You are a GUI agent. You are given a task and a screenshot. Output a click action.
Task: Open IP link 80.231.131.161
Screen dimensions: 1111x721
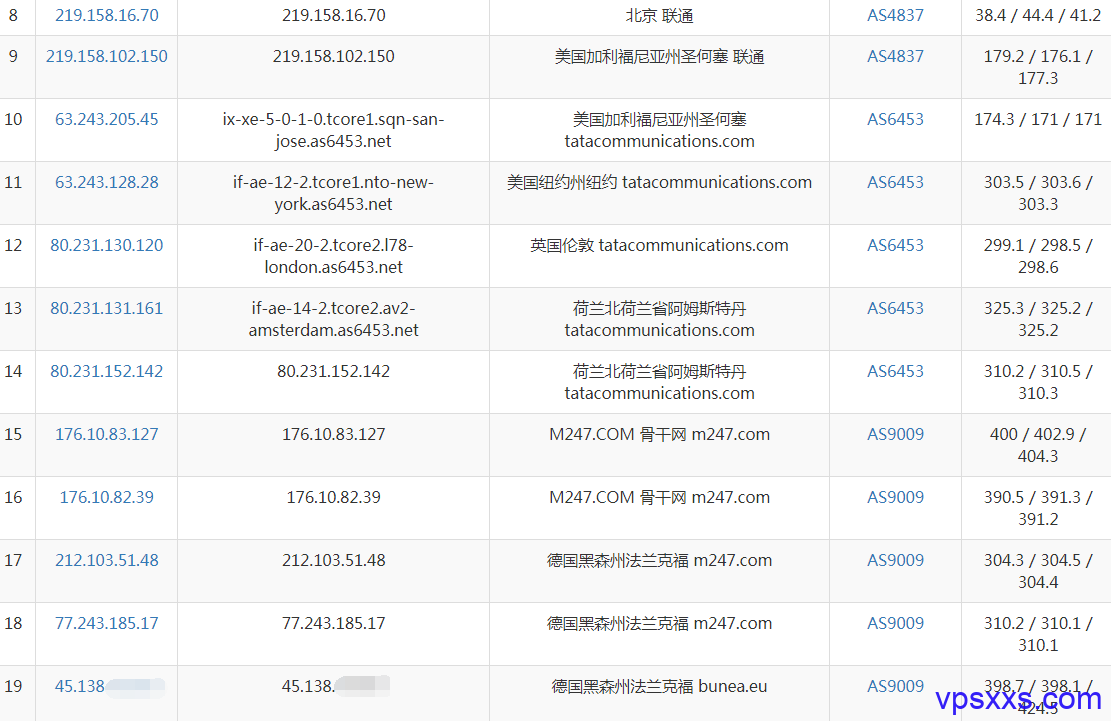106,309
